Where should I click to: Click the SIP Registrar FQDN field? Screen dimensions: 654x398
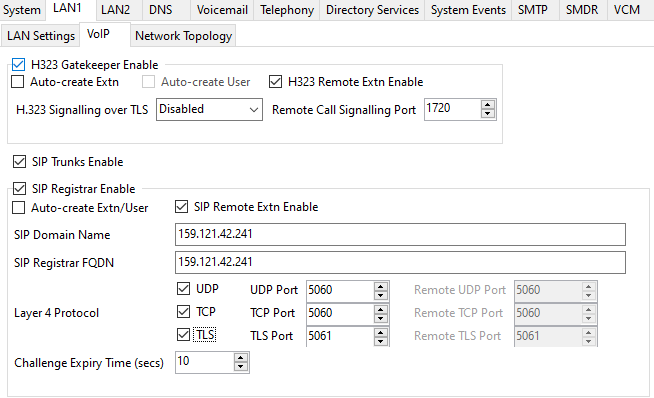(400, 262)
